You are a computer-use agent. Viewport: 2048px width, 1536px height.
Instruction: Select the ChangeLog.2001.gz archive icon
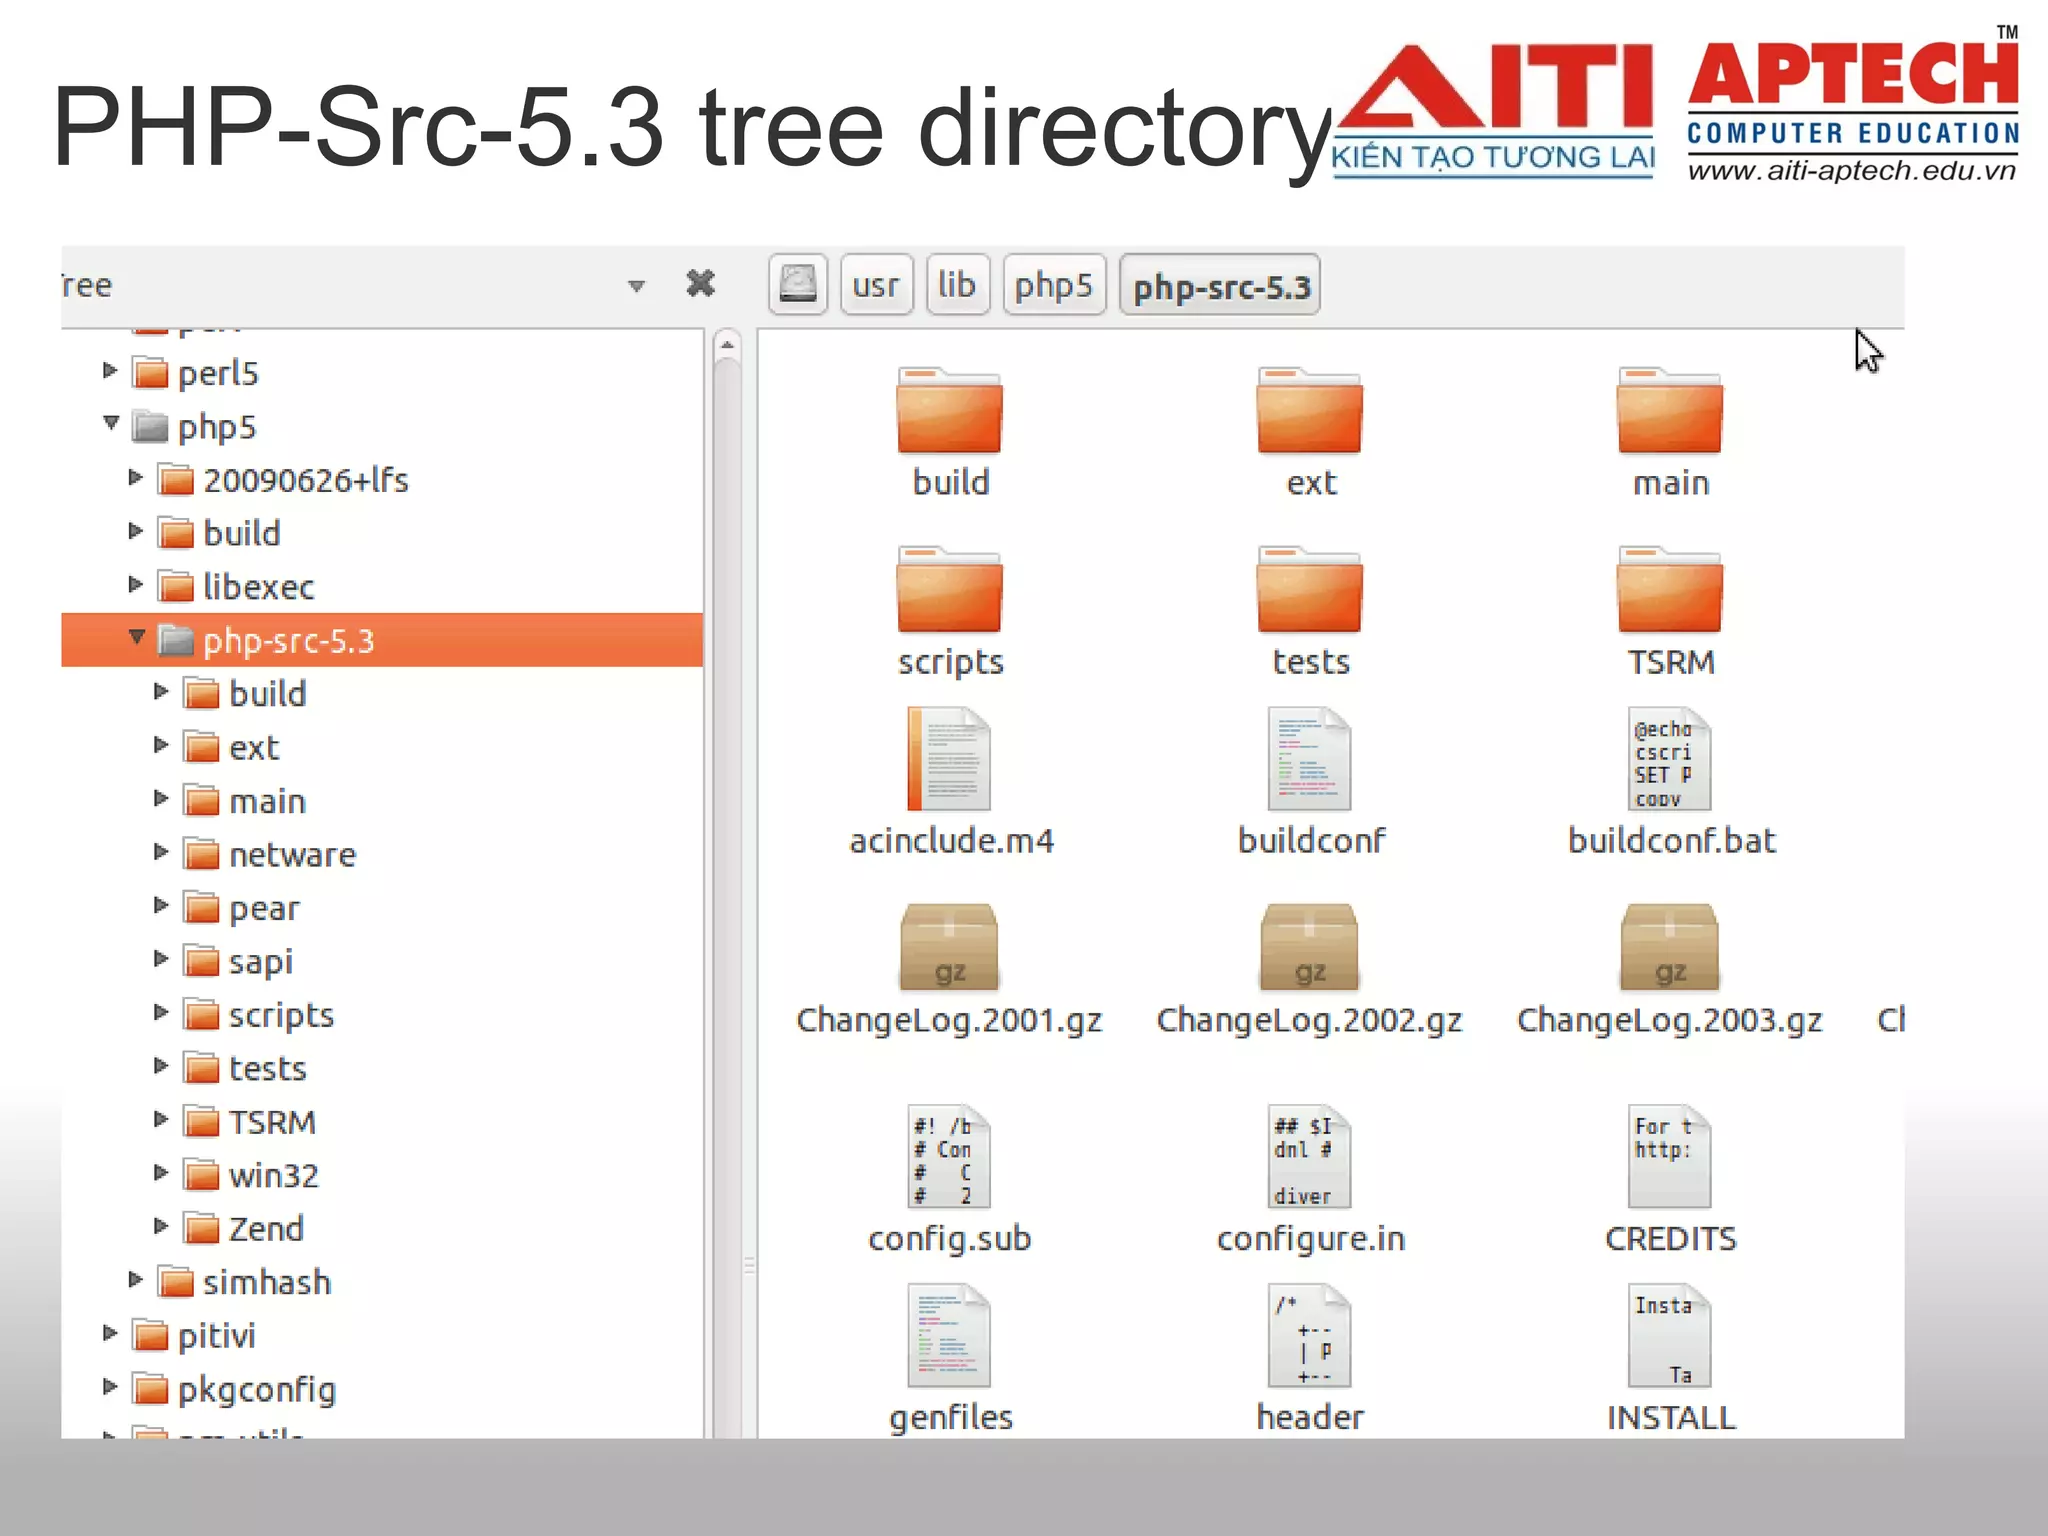949,947
